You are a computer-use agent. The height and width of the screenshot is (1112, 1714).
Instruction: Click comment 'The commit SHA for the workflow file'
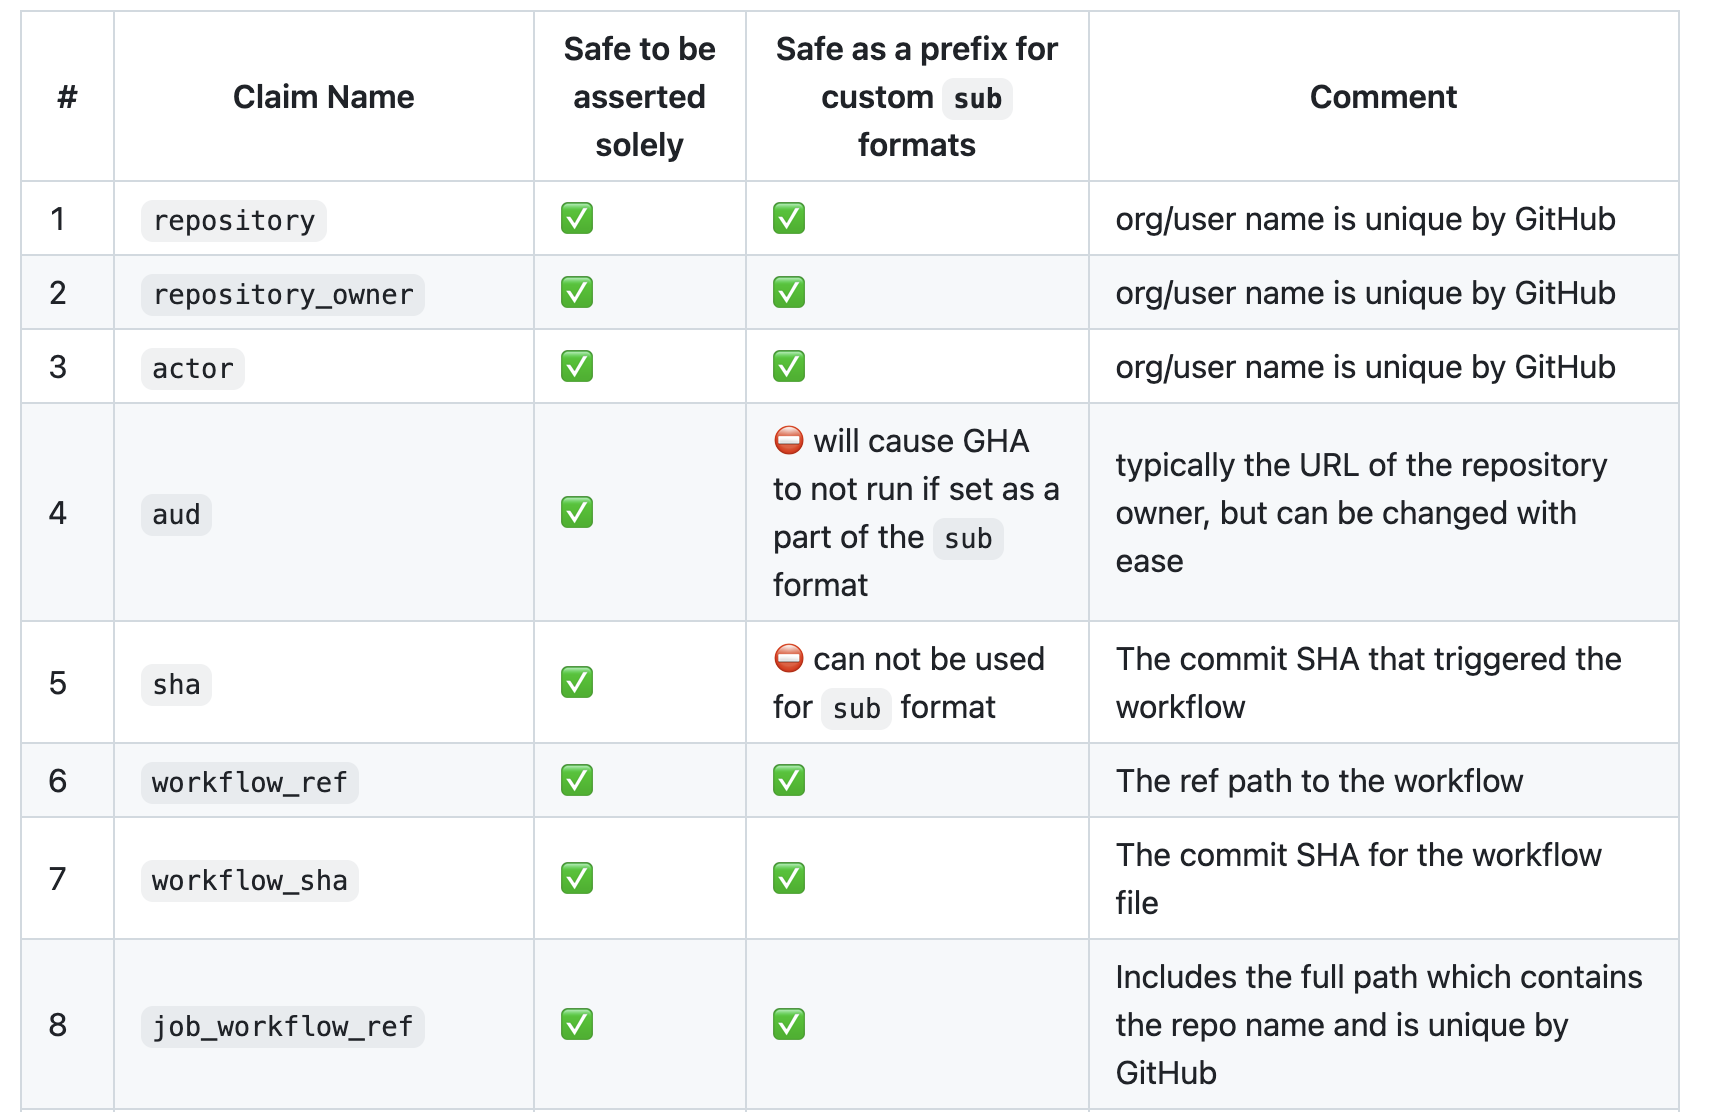1358,879
